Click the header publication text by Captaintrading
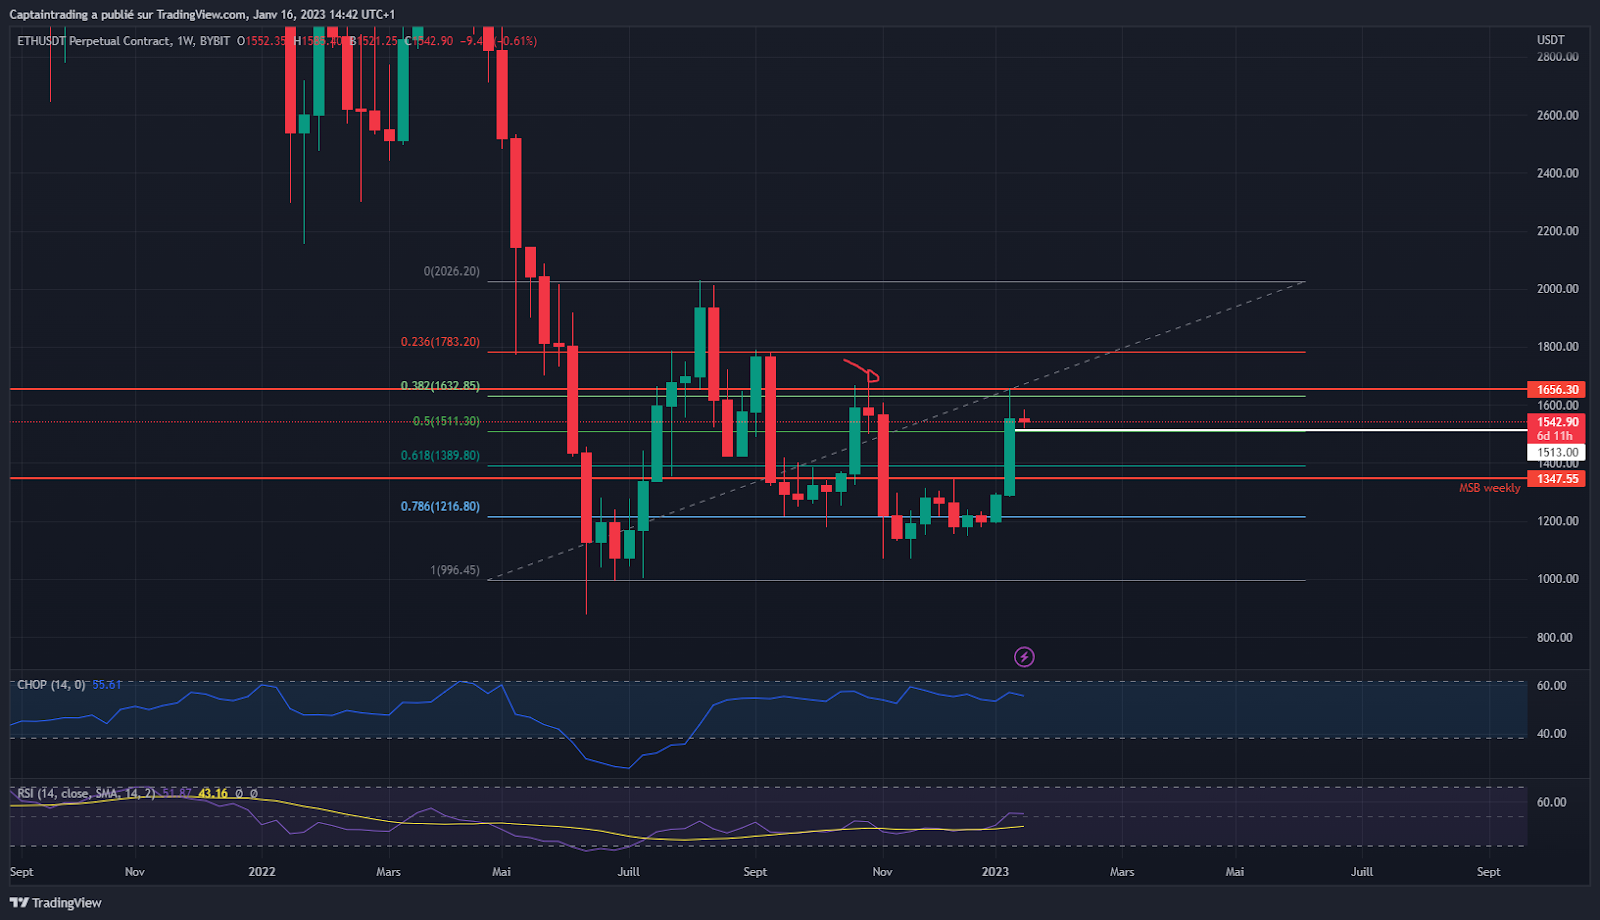This screenshot has height=920, width=1600. coord(202,14)
